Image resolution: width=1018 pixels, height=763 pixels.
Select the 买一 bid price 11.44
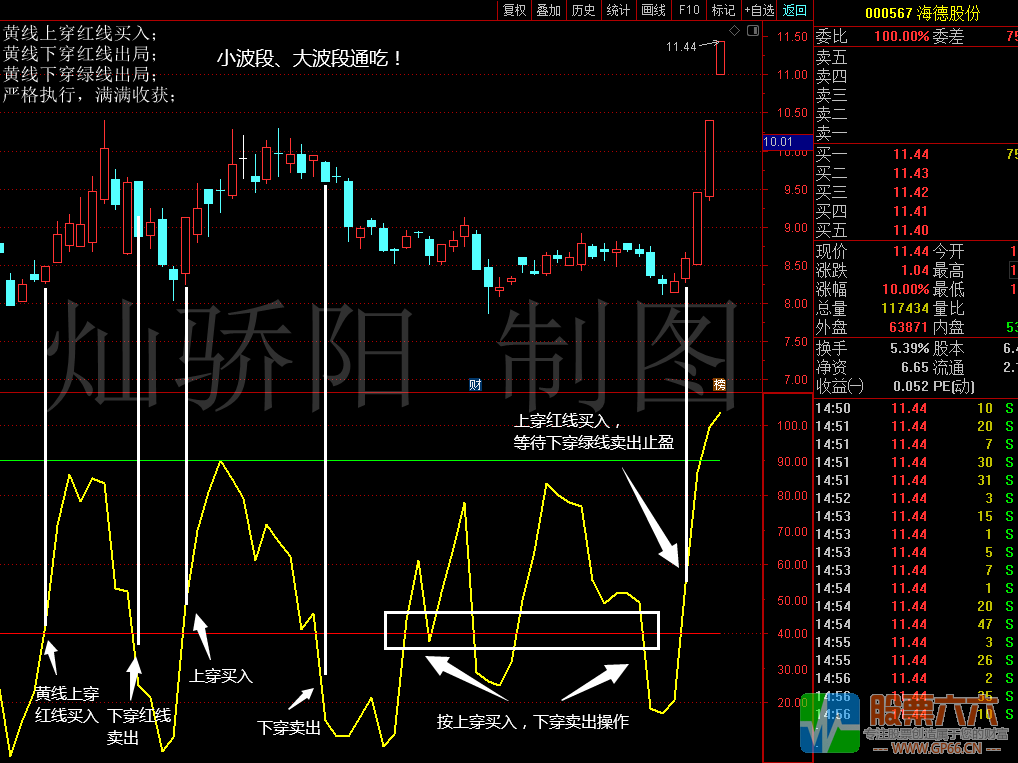tap(910, 154)
